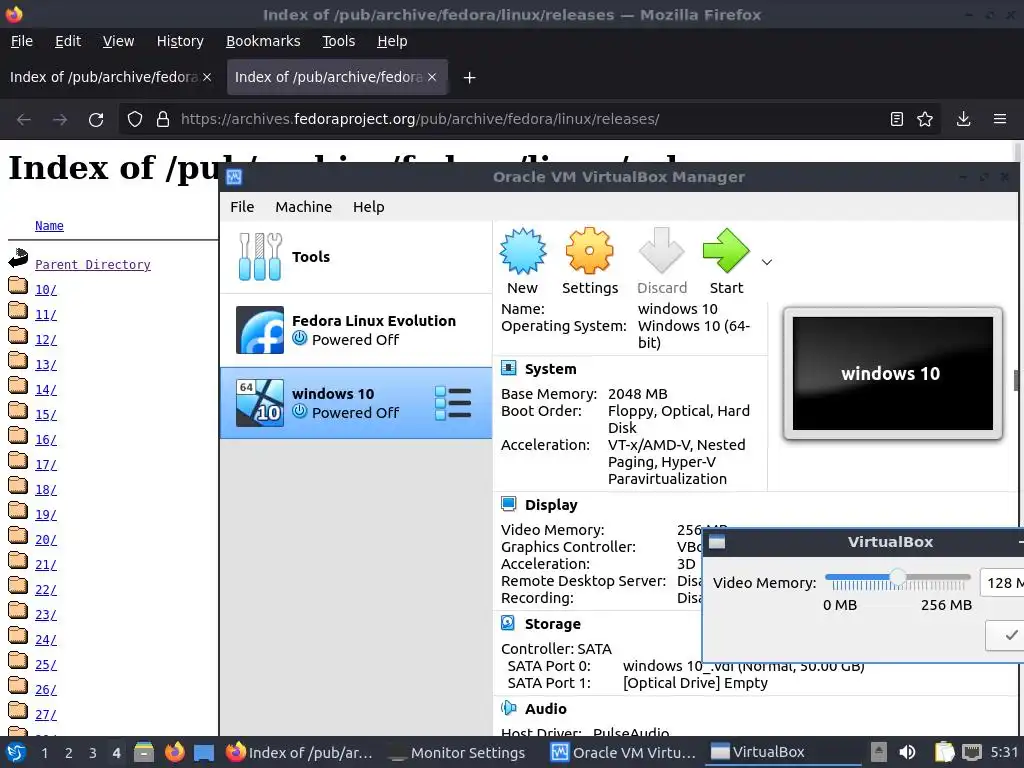Image resolution: width=1024 pixels, height=768 pixels.
Task: Open the System section header link
Action: pyautogui.click(x=551, y=369)
